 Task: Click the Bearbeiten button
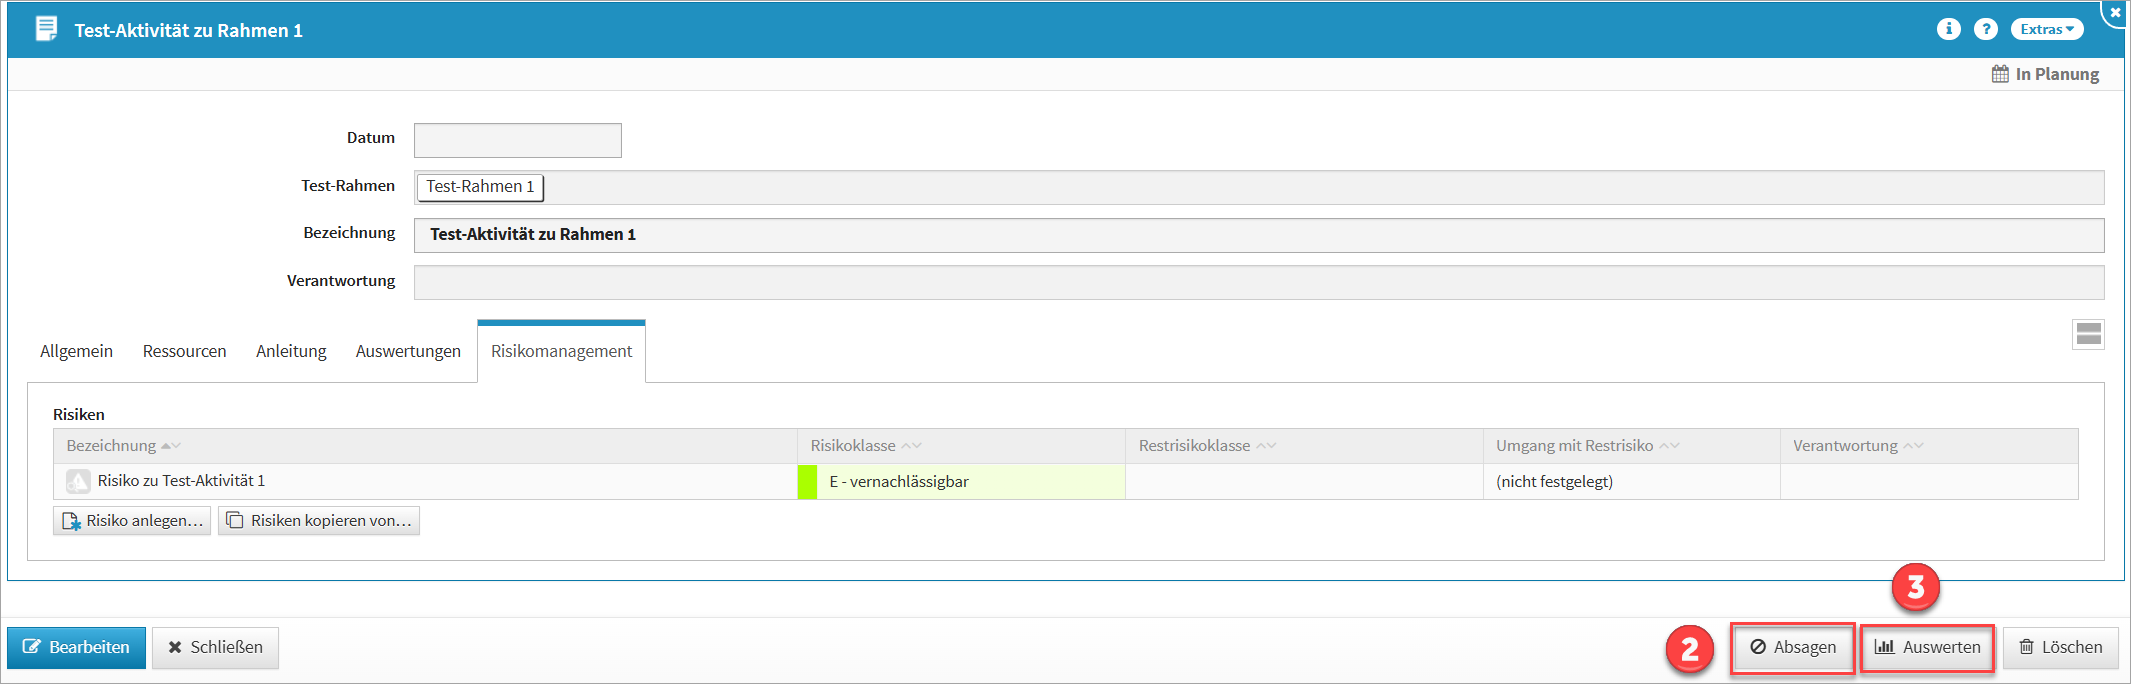(77, 647)
